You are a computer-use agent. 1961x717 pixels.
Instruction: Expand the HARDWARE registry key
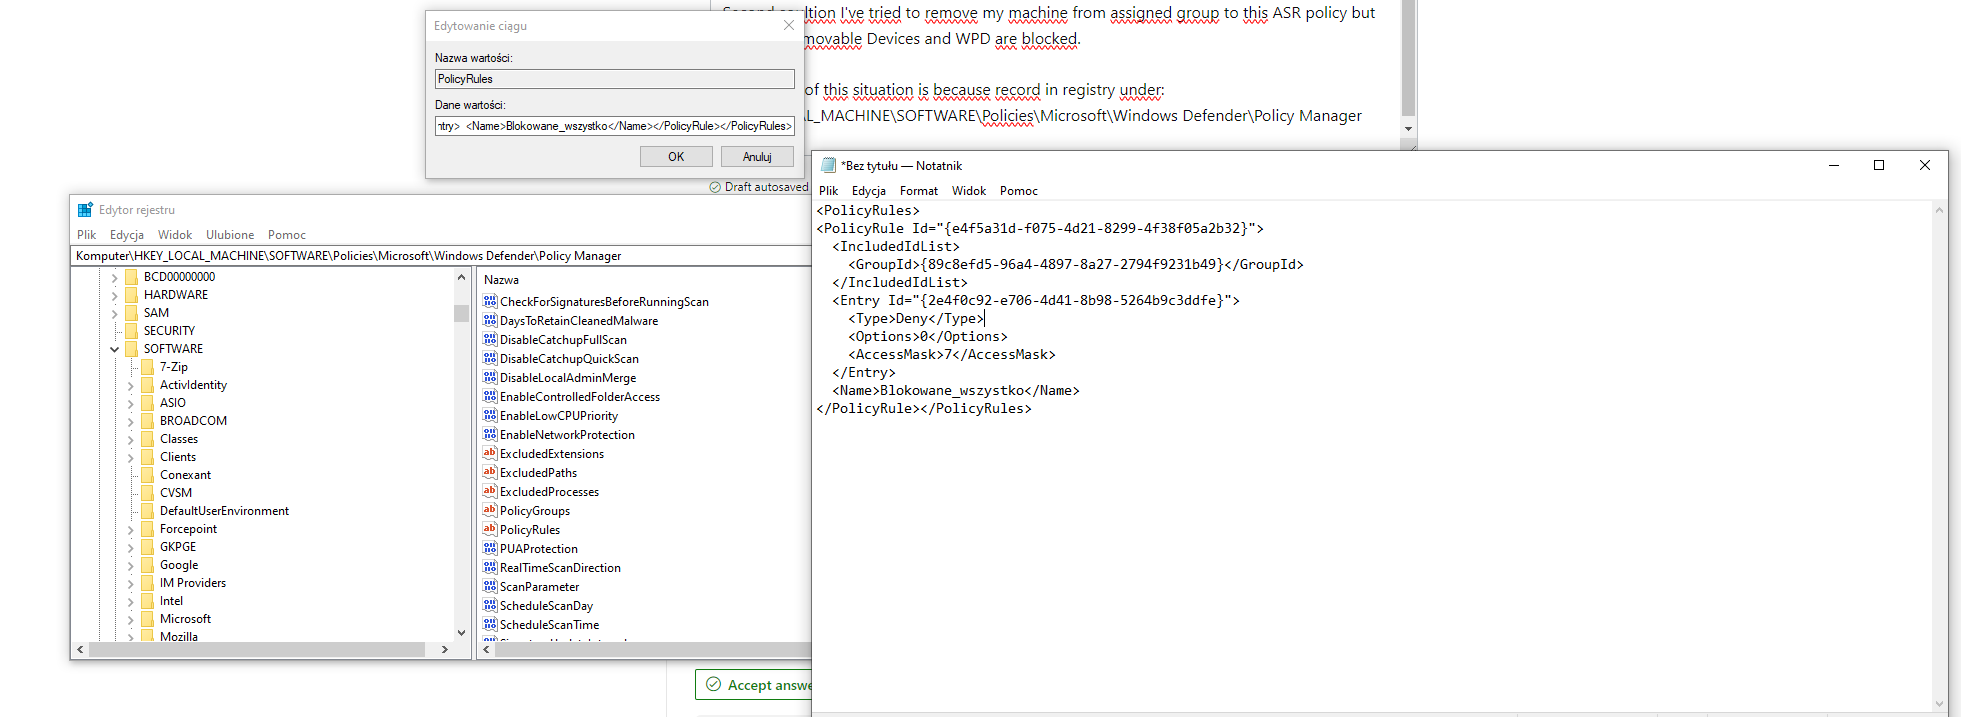(x=115, y=295)
